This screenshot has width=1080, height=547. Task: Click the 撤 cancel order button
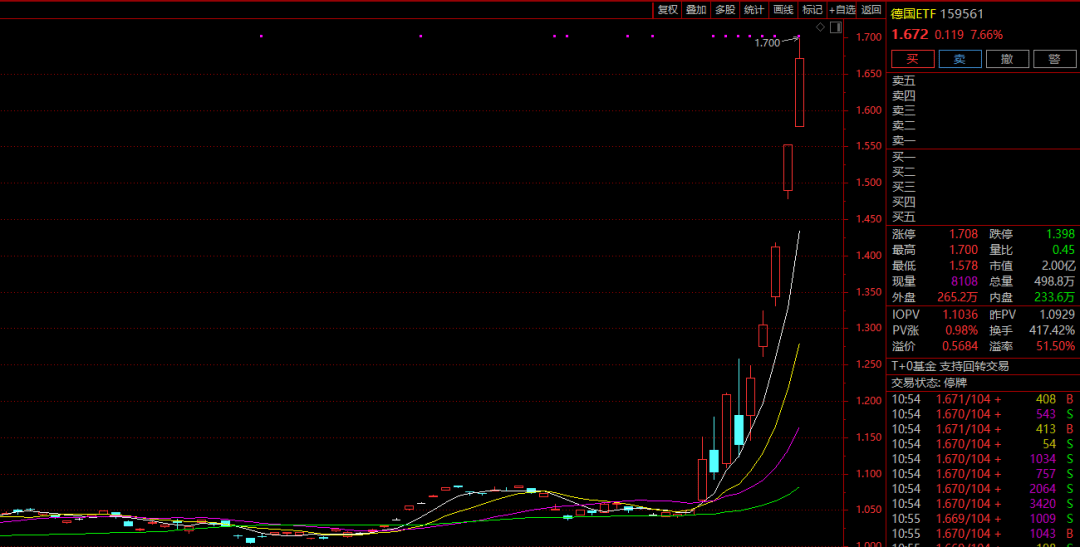pyautogui.click(x=1007, y=59)
